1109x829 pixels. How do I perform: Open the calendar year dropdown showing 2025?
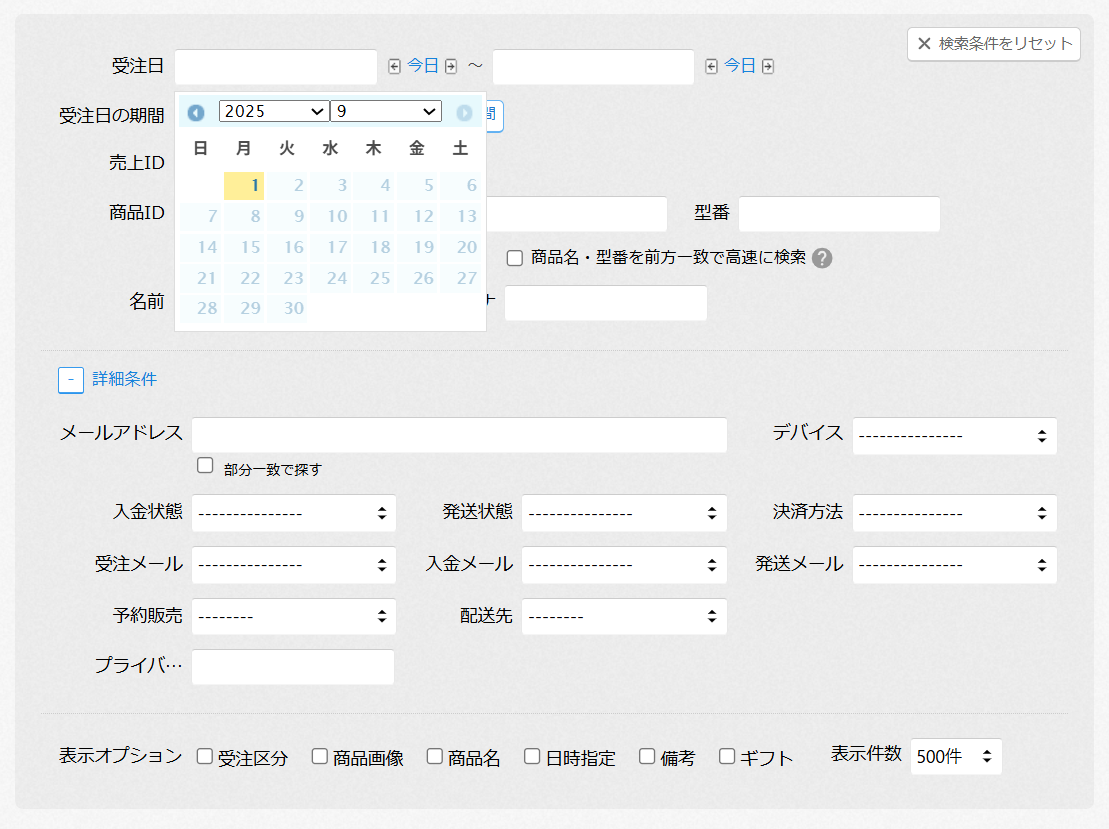pos(273,111)
